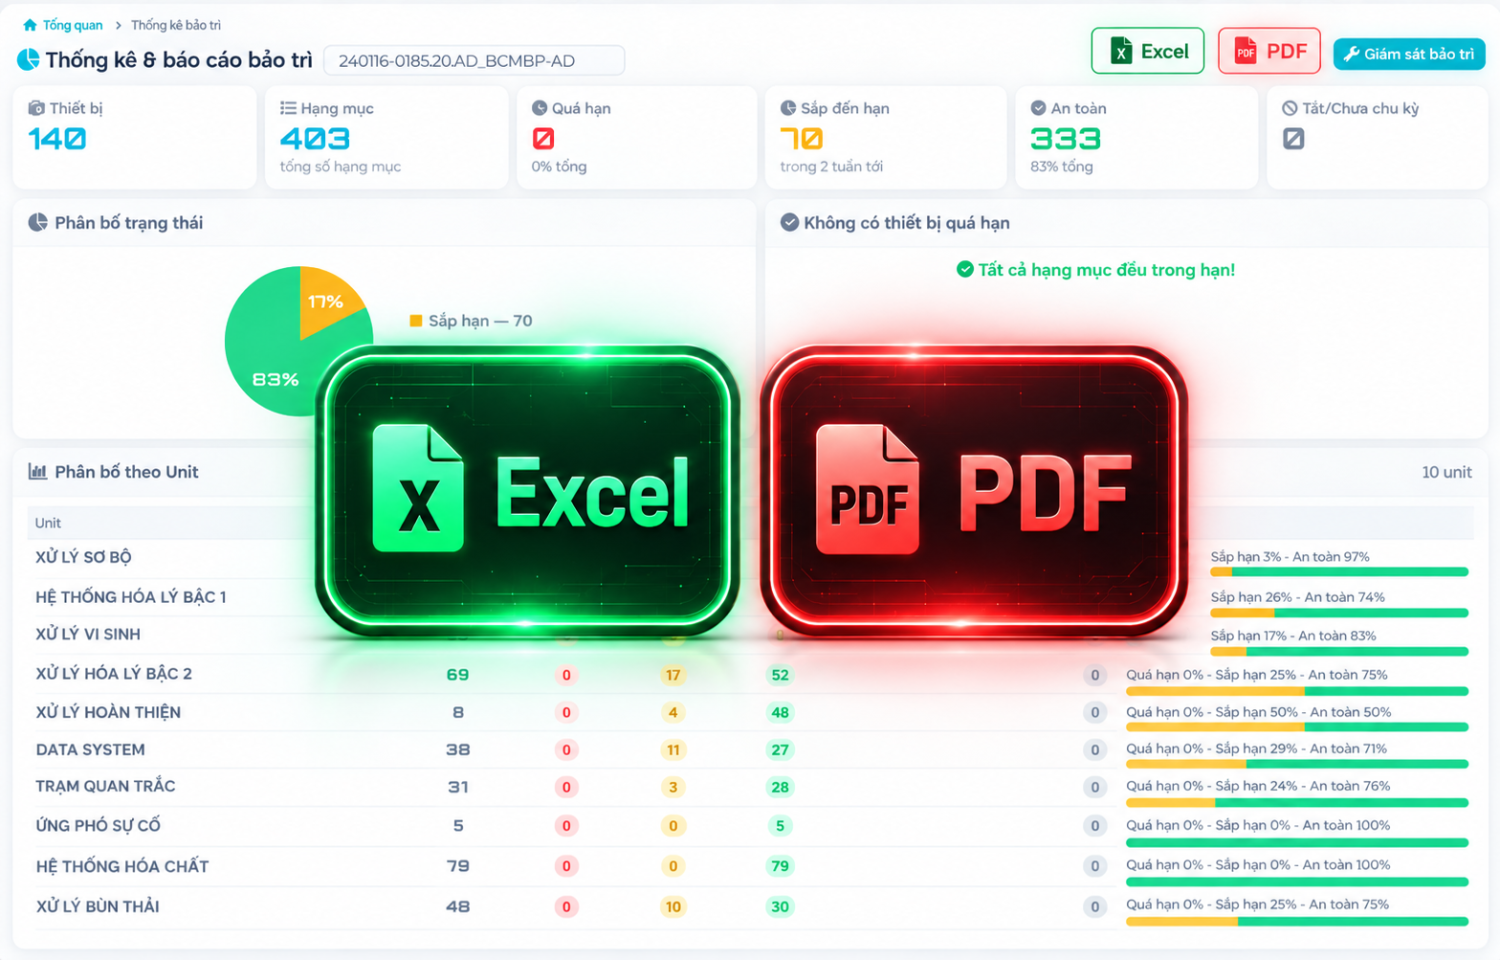The width and height of the screenshot is (1500, 960).
Task: Select the XỬ LÝ VI SINH row name
Action: point(88,634)
